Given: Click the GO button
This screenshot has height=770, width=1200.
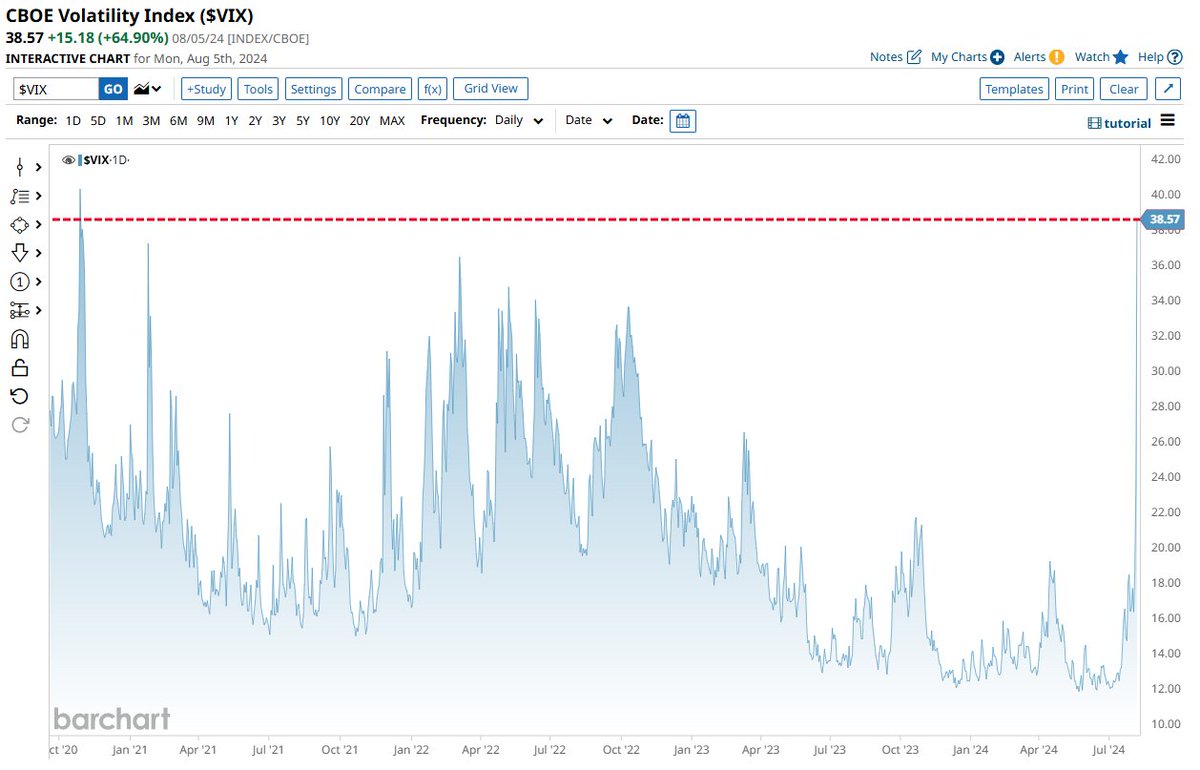Looking at the screenshot, I should click(113, 89).
